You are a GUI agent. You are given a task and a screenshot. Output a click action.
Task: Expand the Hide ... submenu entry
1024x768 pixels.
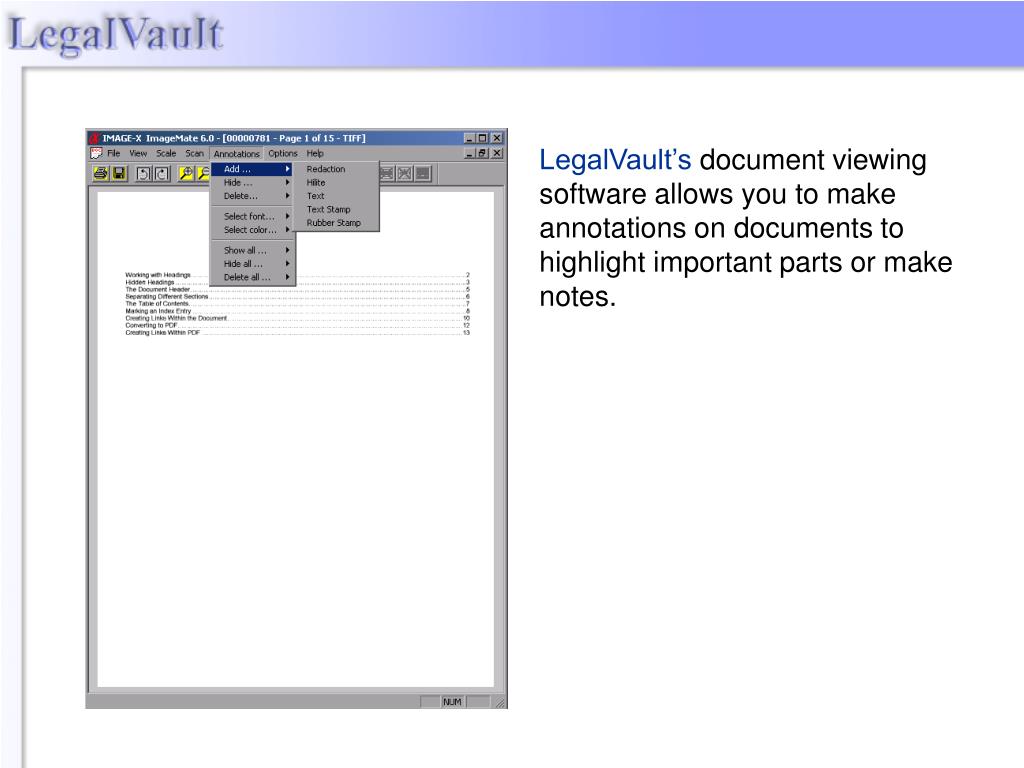coord(253,183)
